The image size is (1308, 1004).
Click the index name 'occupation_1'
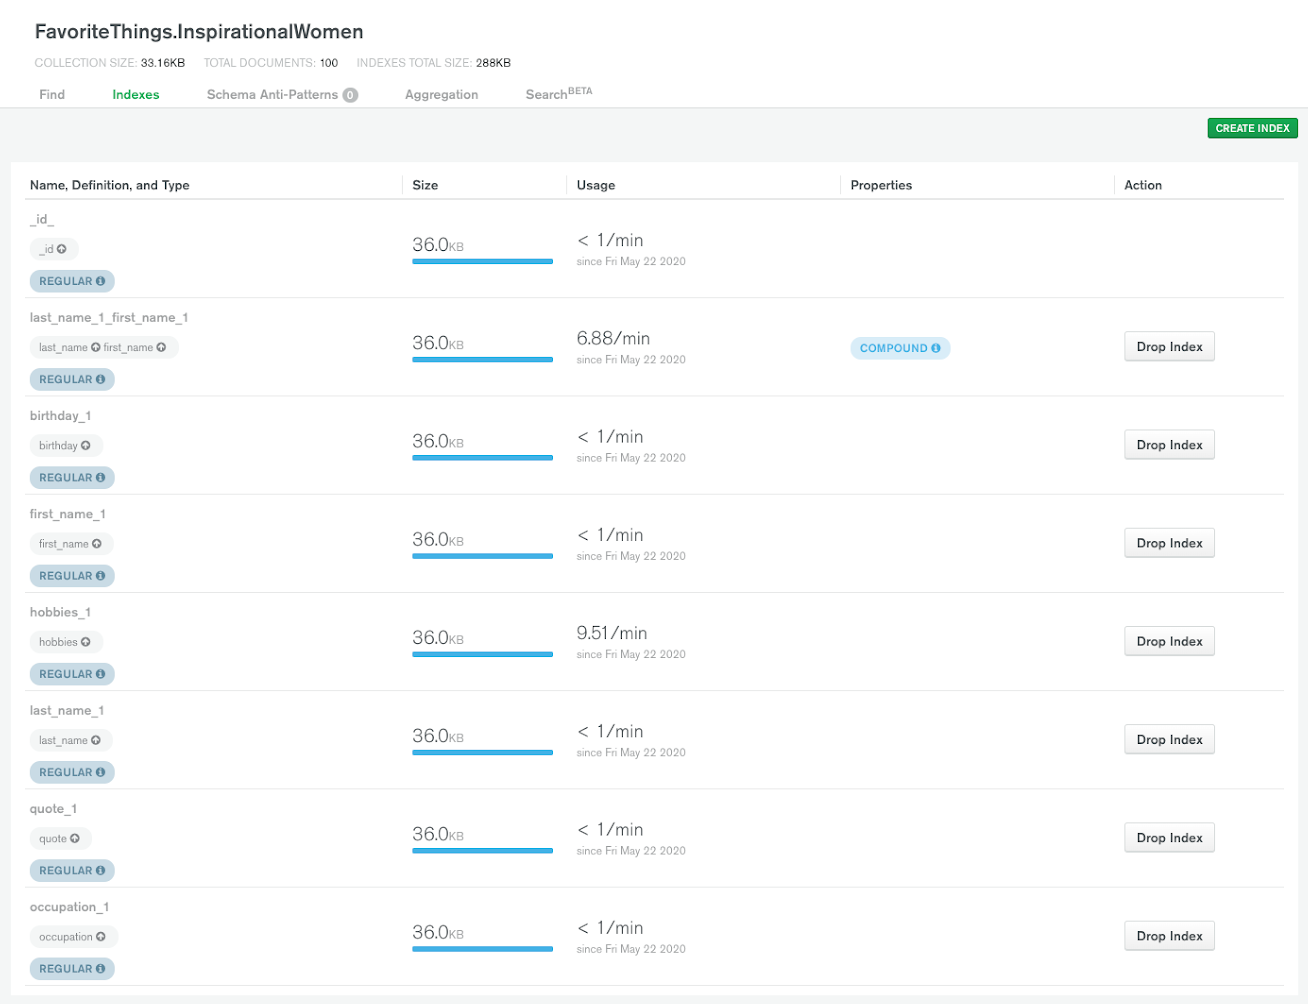click(x=69, y=907)
